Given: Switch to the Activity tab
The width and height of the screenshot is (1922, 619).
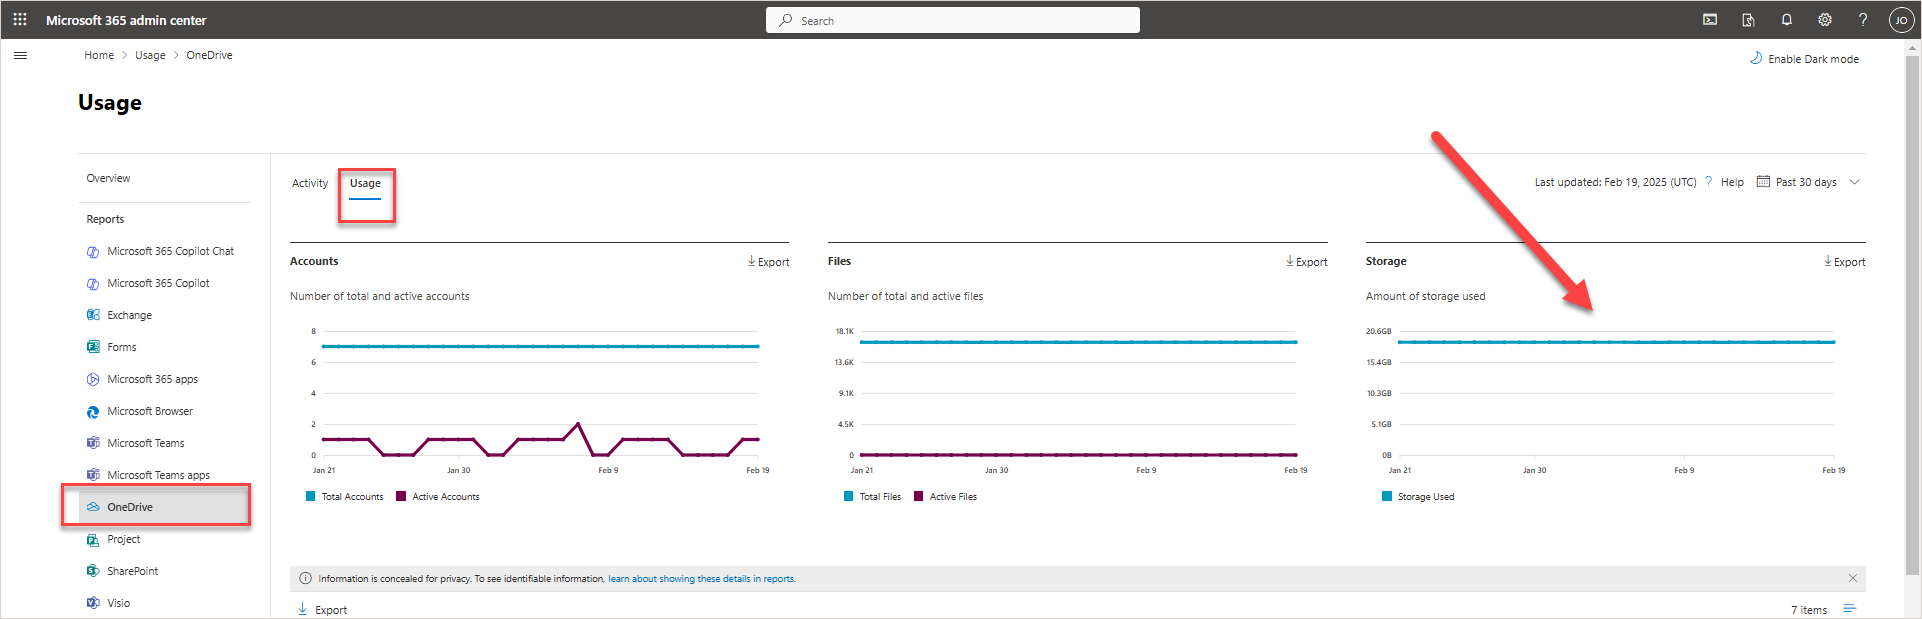Looking at the screenshot, I should tap(310, 183).
